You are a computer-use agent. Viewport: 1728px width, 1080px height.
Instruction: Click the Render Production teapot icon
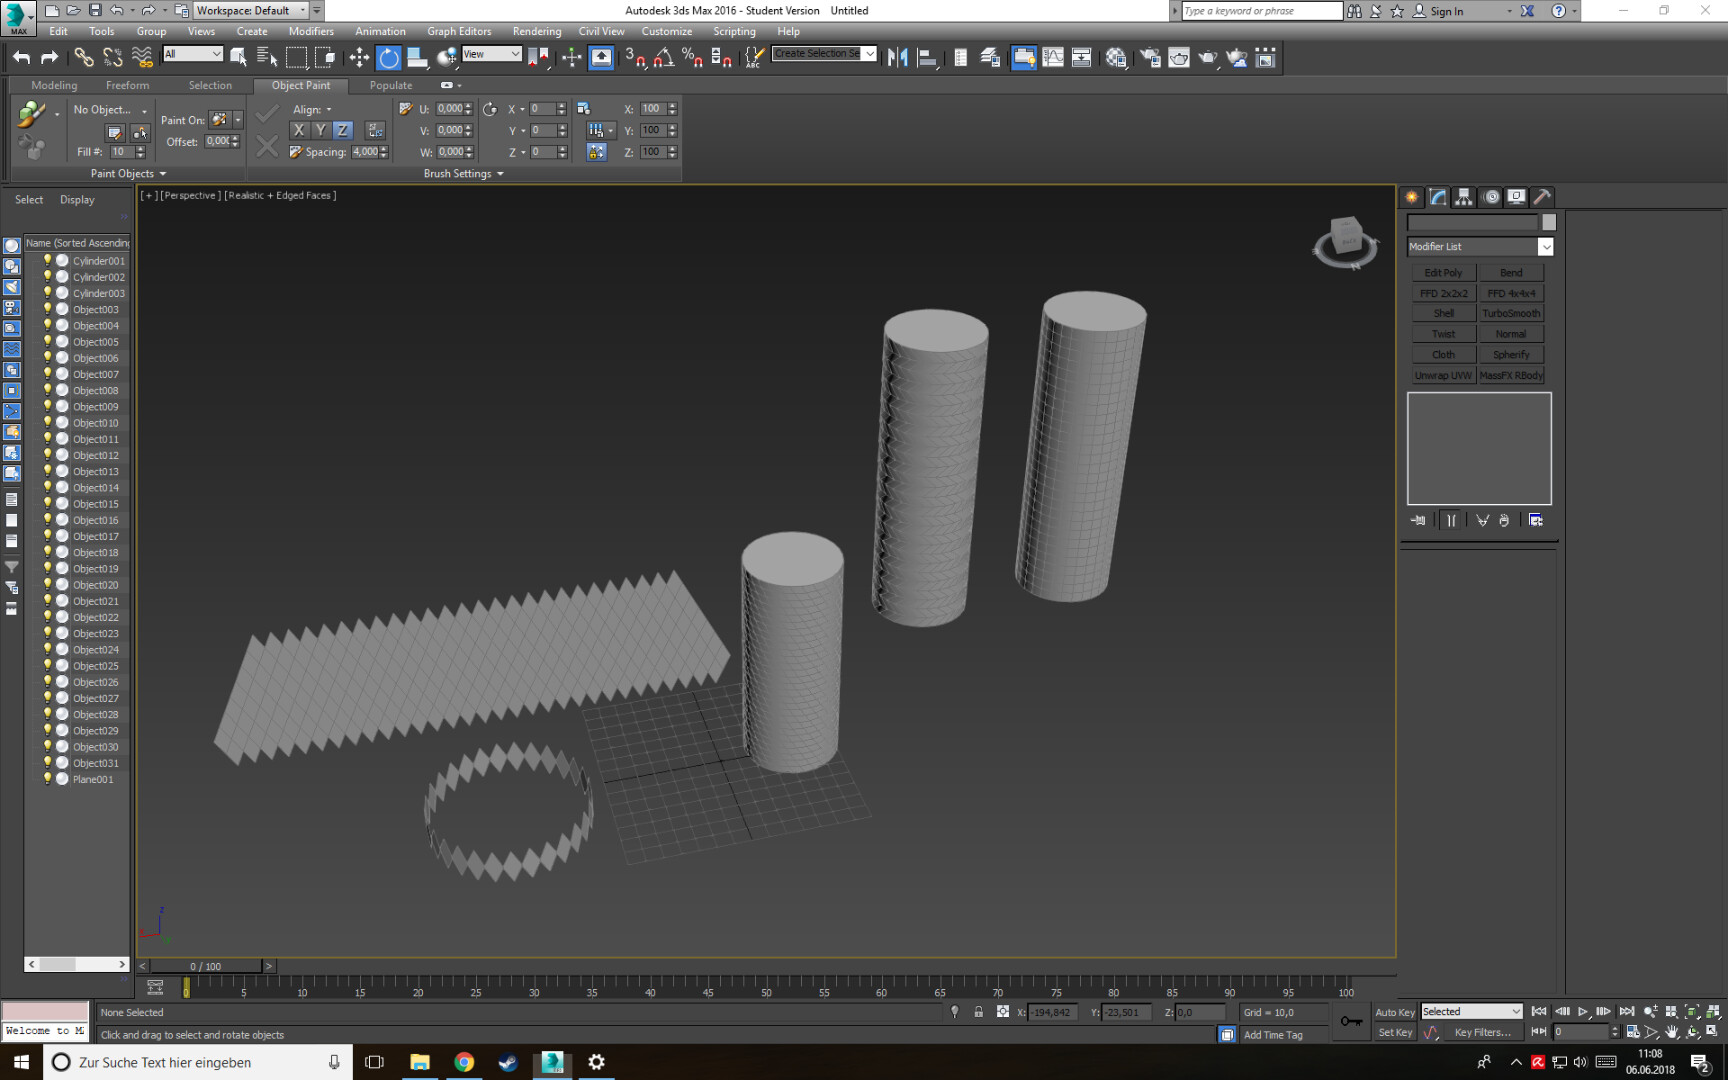click(x=1208, y=58)
